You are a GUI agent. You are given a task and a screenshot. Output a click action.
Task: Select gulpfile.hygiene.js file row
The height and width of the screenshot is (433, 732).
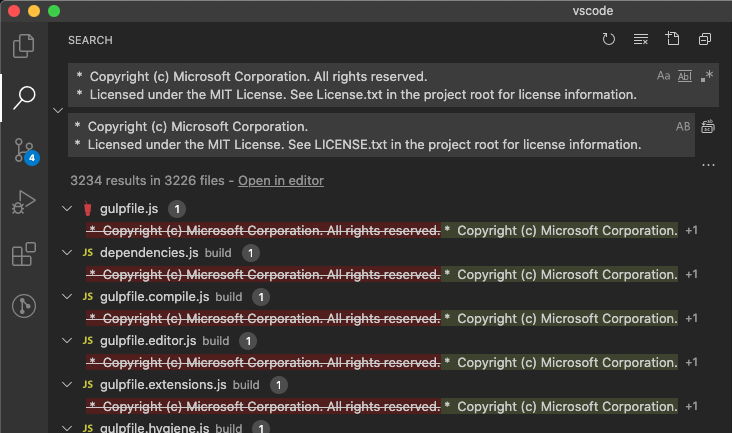[x=390, y=427]
